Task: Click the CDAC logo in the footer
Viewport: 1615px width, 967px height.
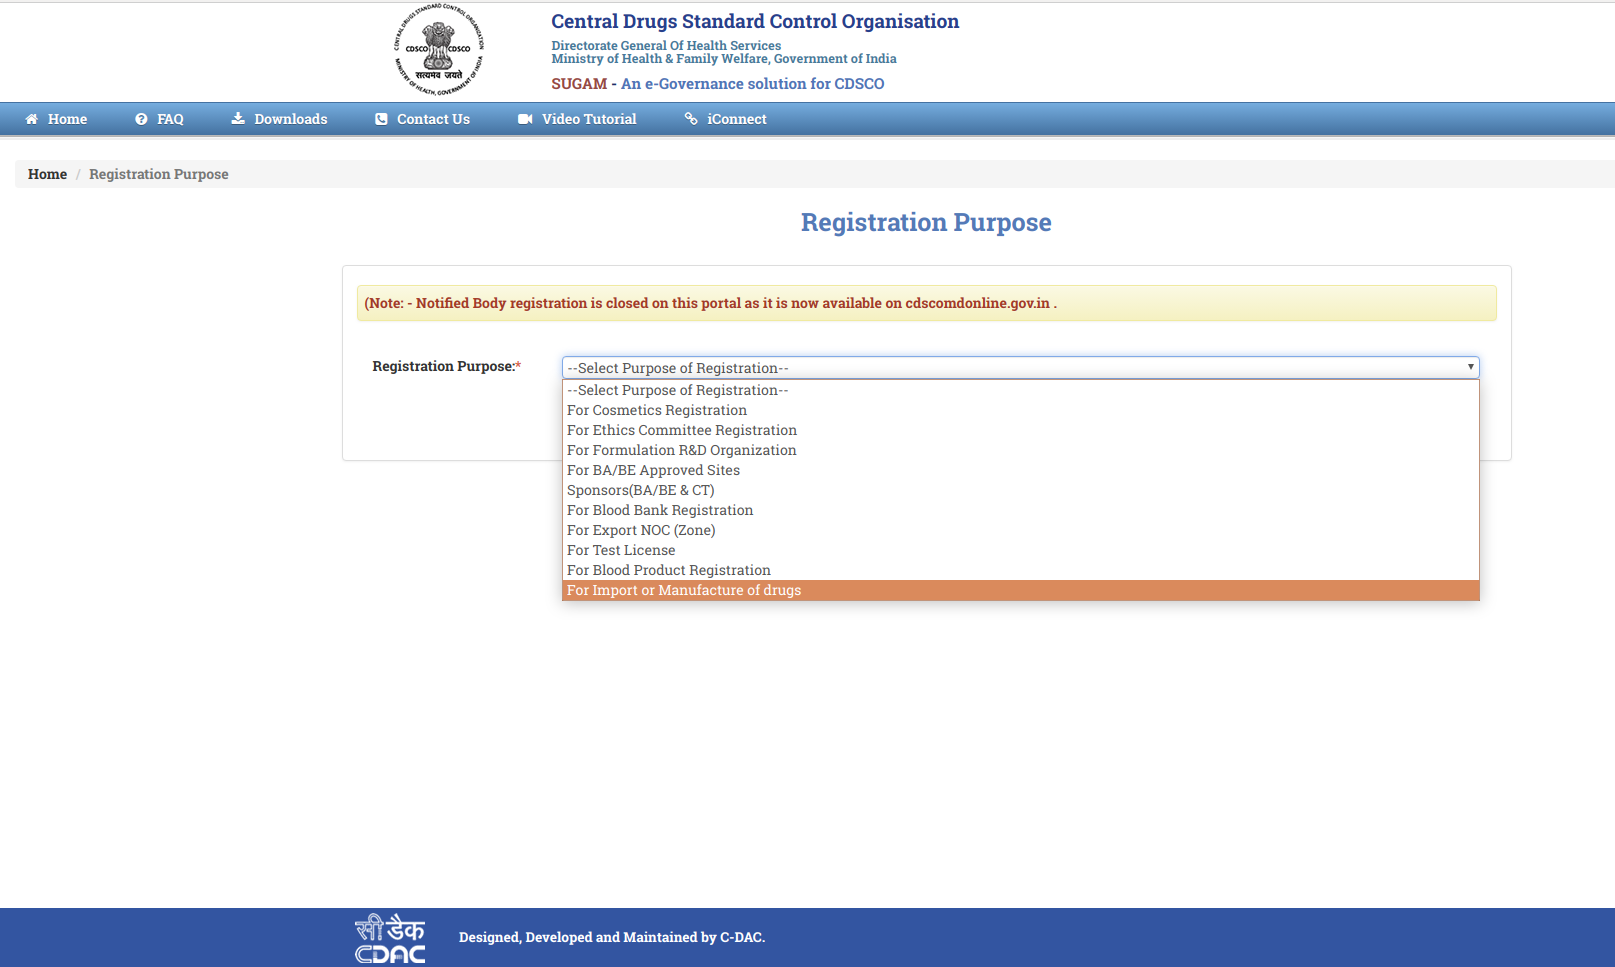Action: [x=390, y=937]
